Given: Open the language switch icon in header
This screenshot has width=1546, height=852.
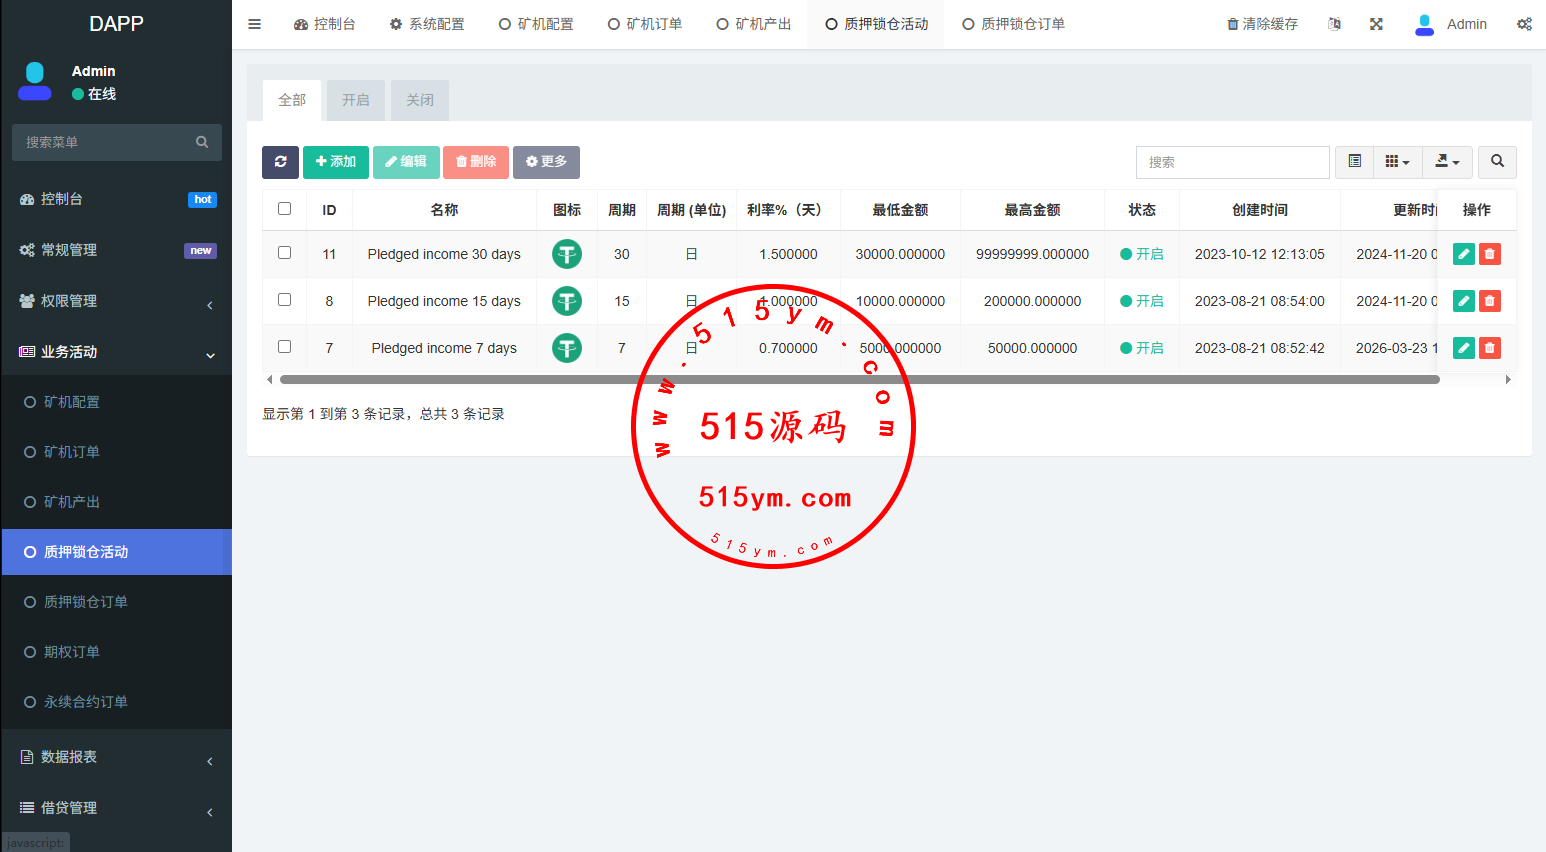Looking at the screenshot, I should [x=1334, y=24].
